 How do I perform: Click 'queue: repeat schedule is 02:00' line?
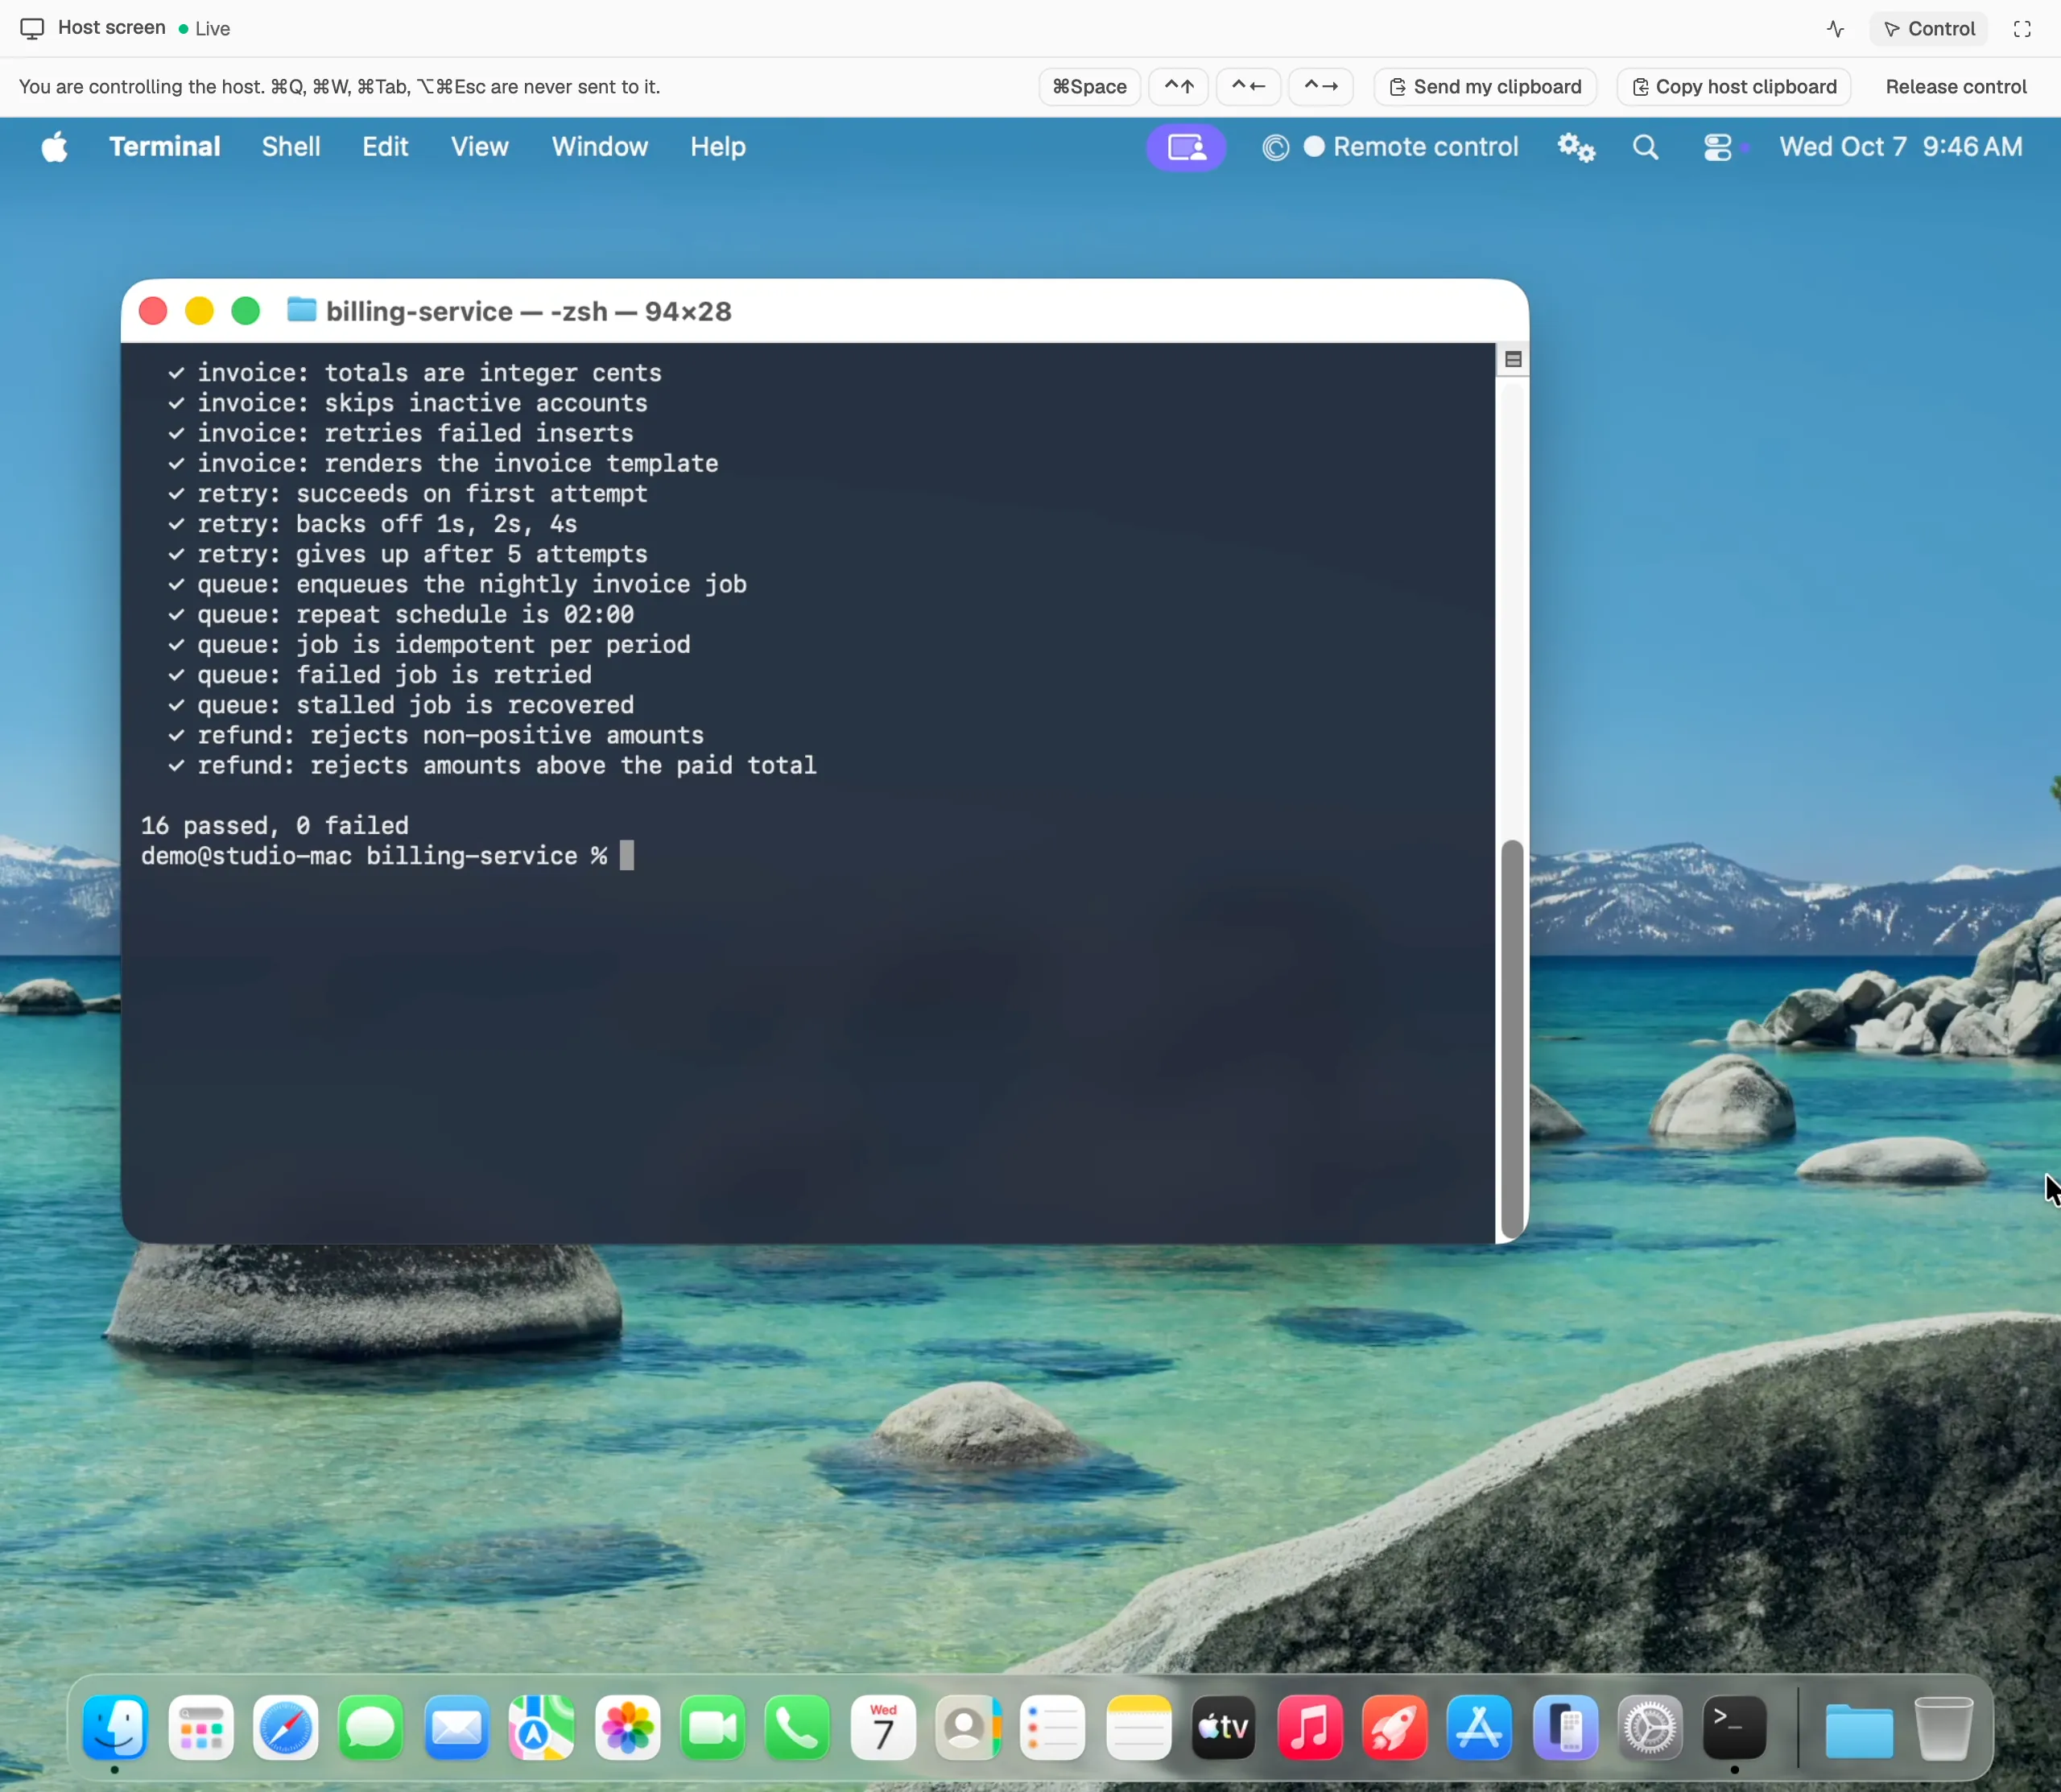[x=401, y=615]
